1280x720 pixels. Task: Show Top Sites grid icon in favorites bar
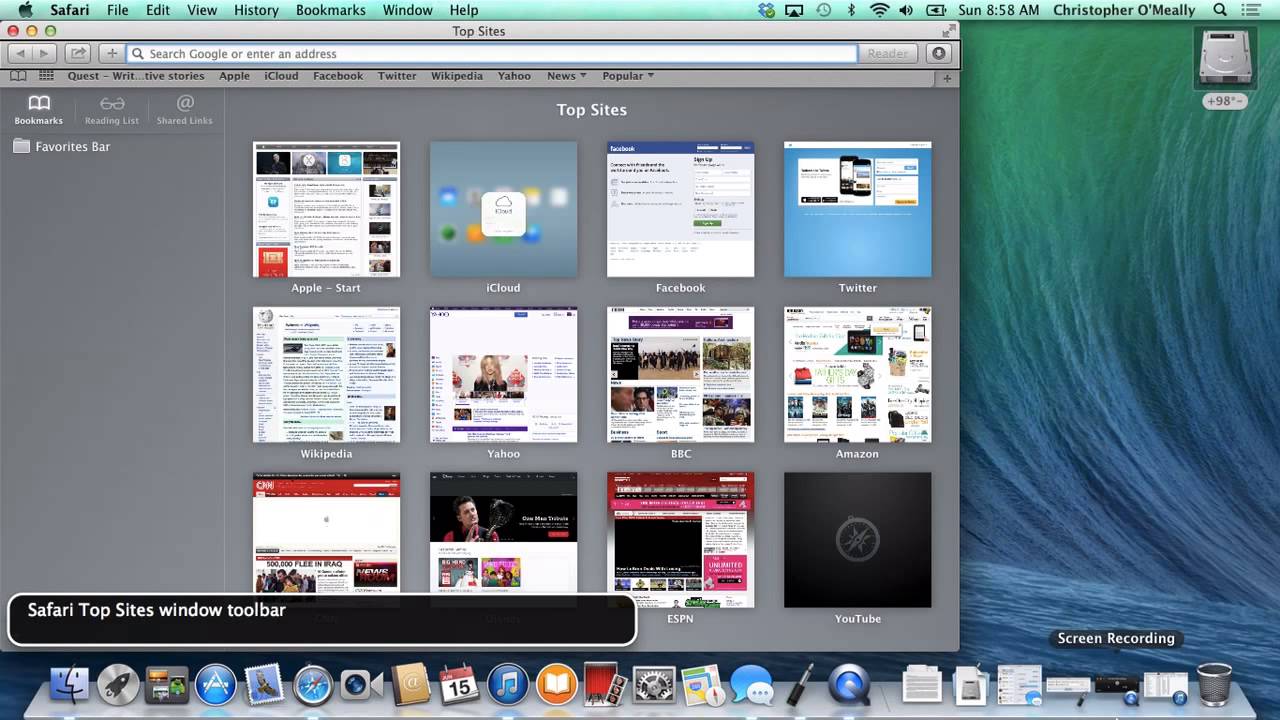point(46,76)
